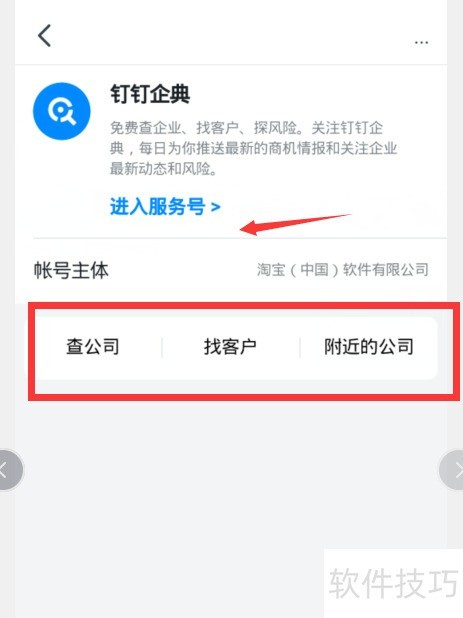The image size is (463, 618).
Task: Click the red arrow annotation
Action: (295, 225)
